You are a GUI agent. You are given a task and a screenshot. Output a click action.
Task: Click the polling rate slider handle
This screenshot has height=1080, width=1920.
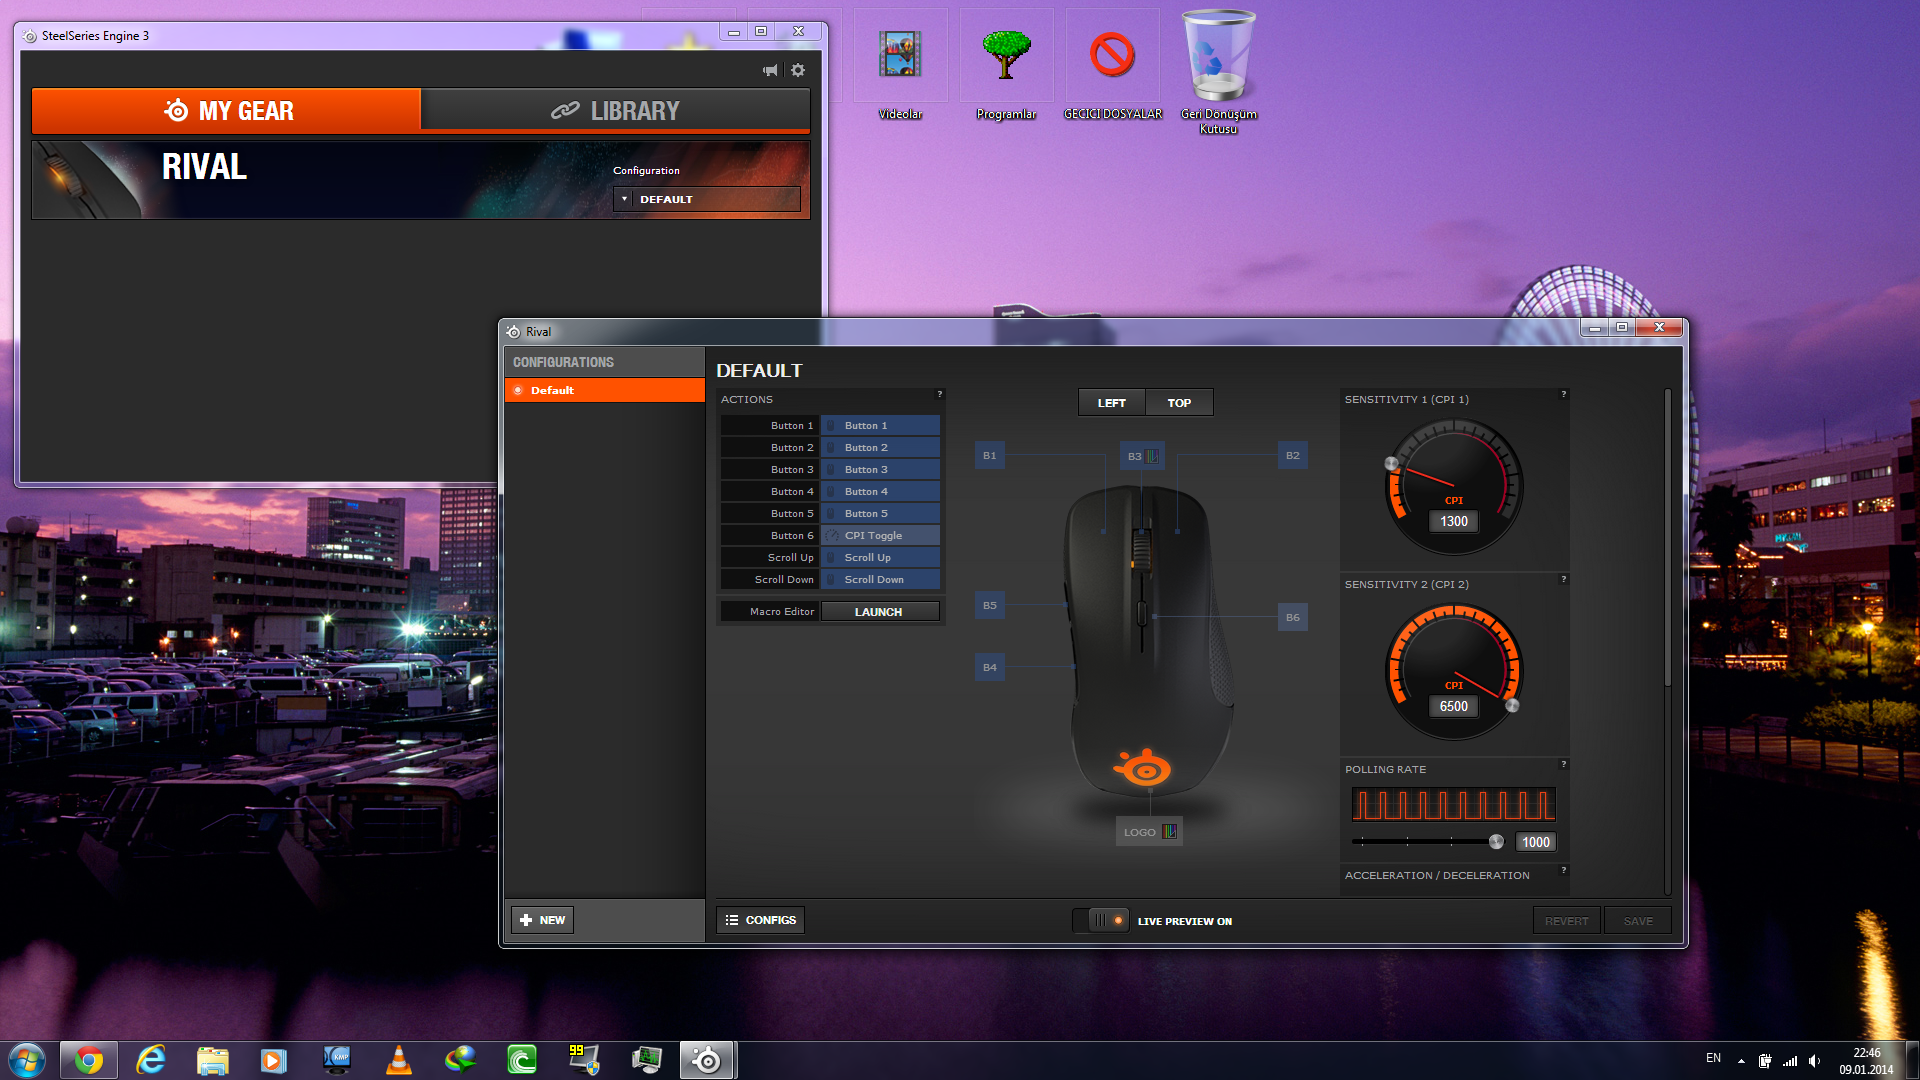coord(1496,842)
